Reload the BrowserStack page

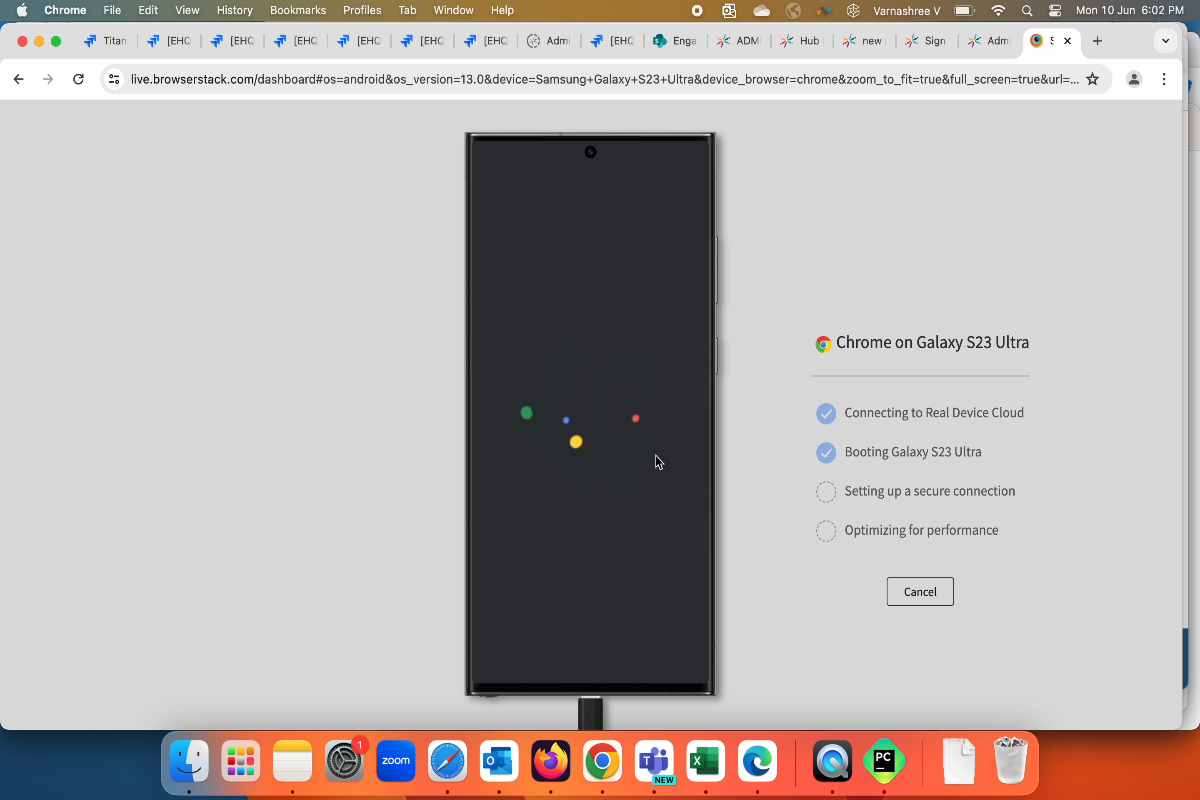point(78,79)
